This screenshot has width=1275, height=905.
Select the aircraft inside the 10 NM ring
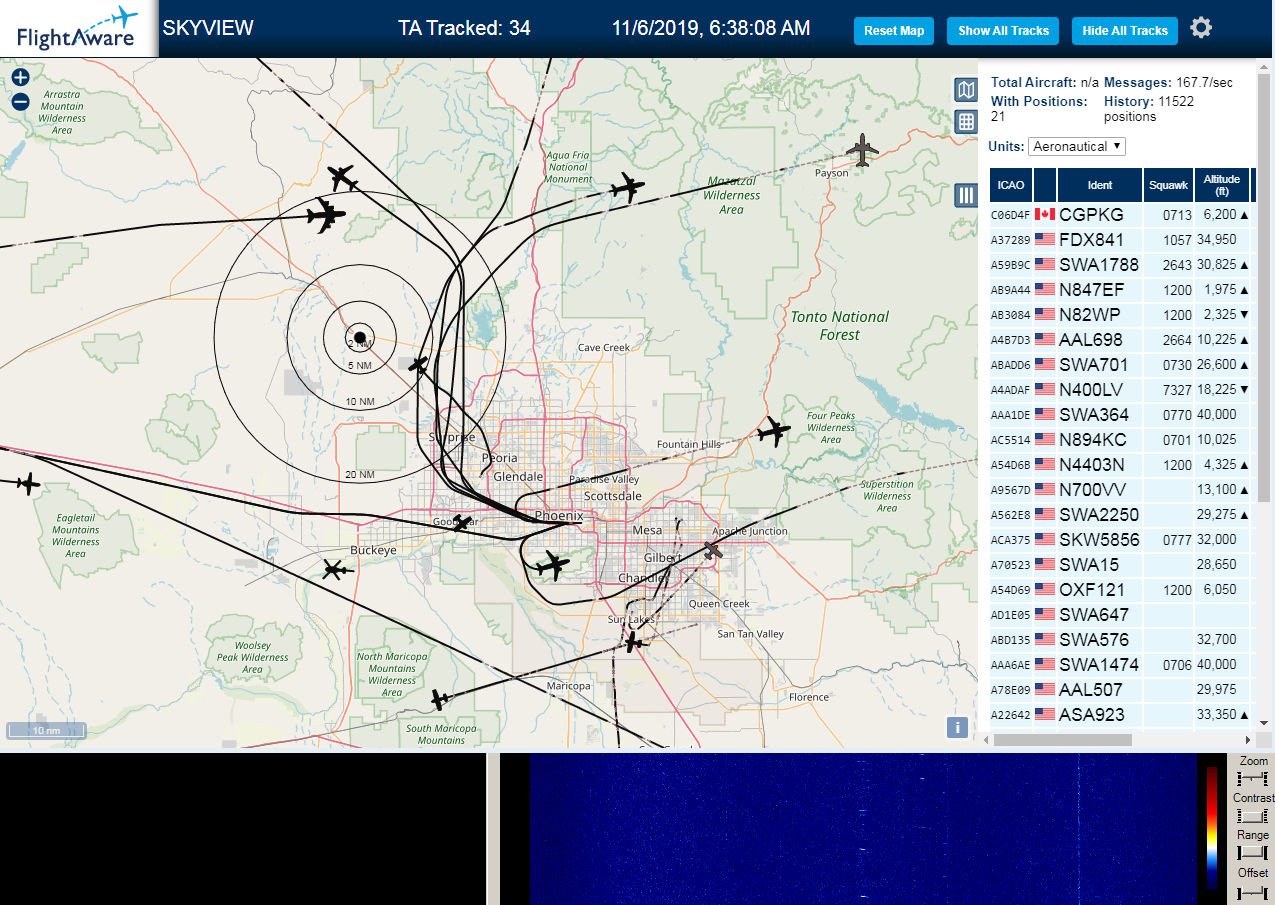(x=419, y=364)
